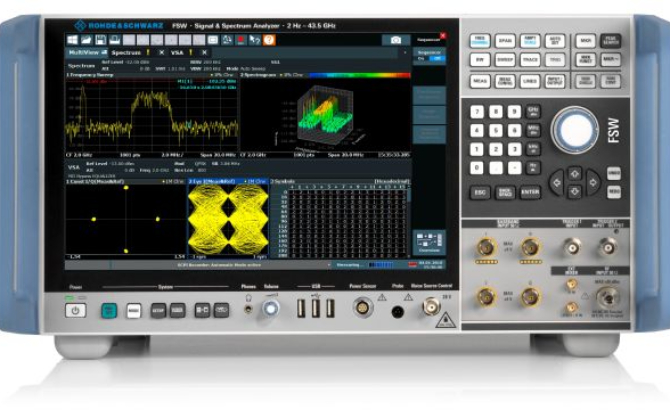Click the Eye diagram measurement window
The height and width of the screenshot is (410, 670).
227,220
